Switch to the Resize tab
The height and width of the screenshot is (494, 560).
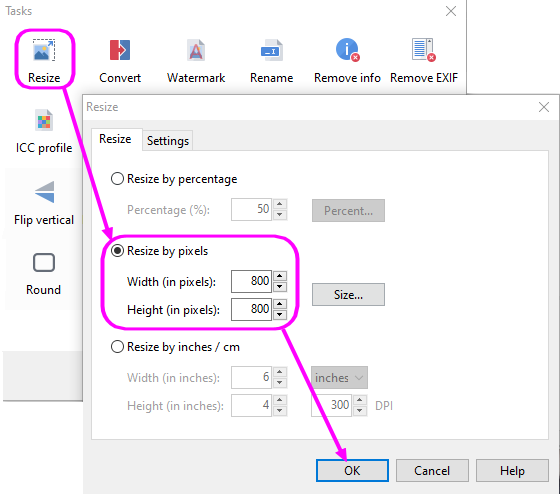click(115, 139)
